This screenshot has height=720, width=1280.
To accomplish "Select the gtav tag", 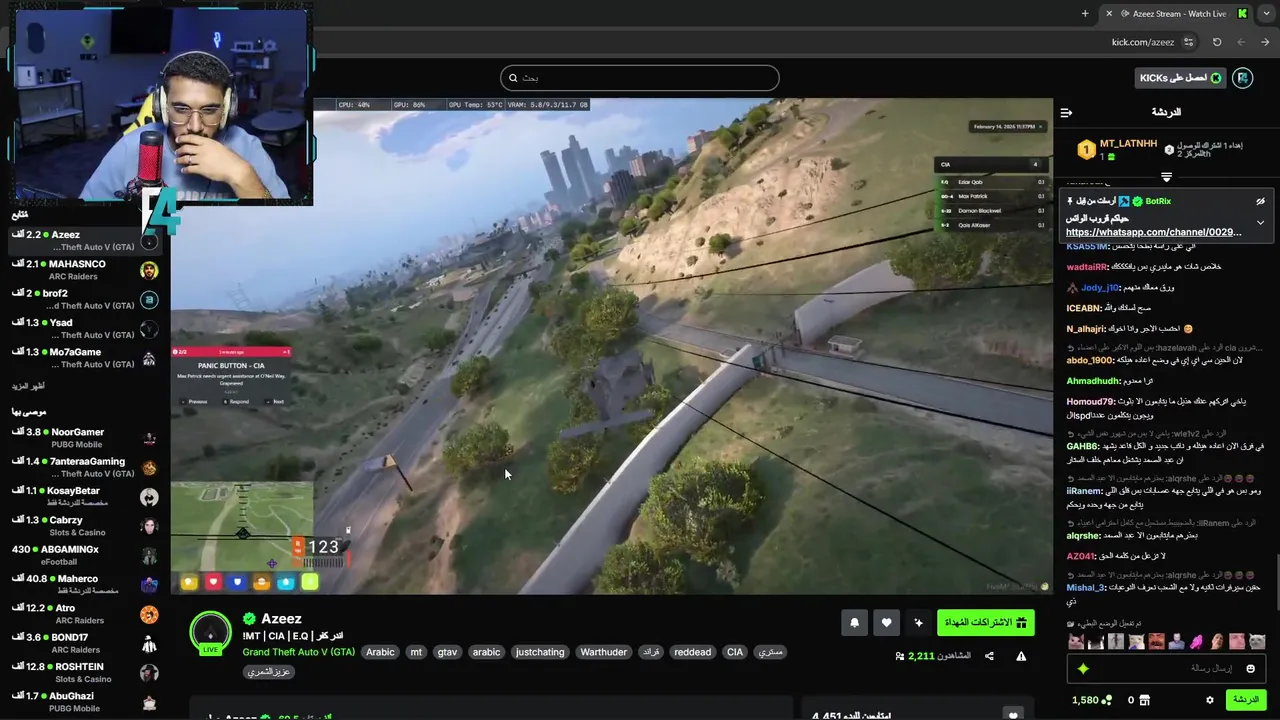I will pyautogui.click(x=447, y=652).
